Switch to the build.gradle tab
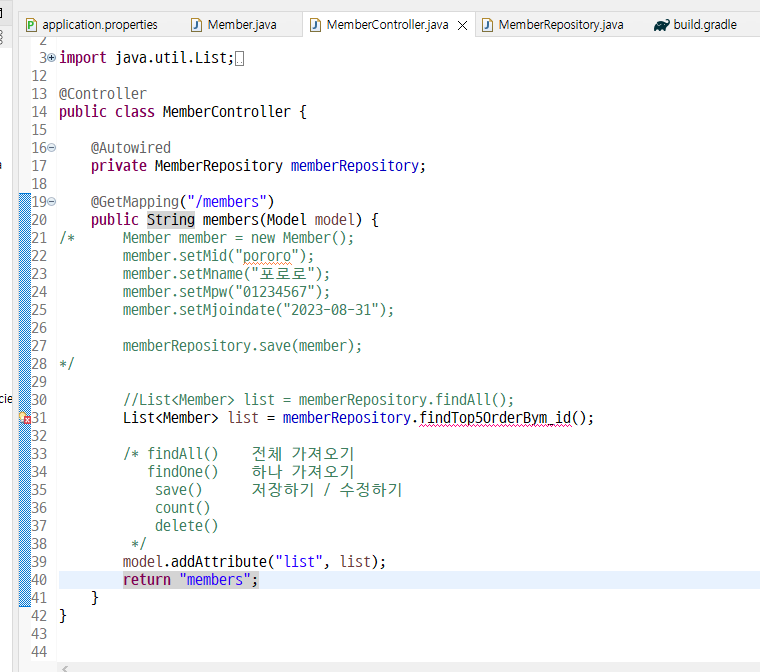Image resolution: width=760 pixels, height=672 pixels. (705, 25)
